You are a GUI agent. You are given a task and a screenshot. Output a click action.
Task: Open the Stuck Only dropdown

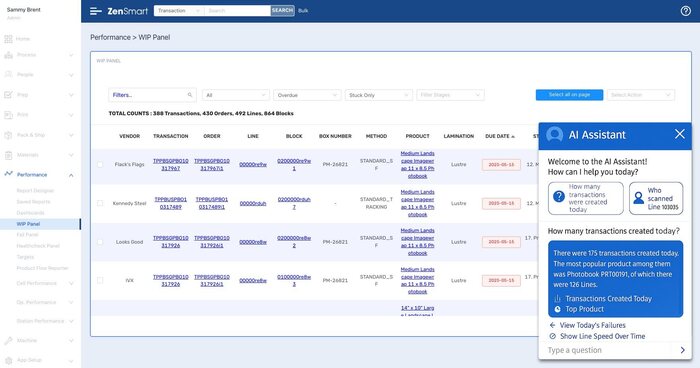[x=379, y=95]
